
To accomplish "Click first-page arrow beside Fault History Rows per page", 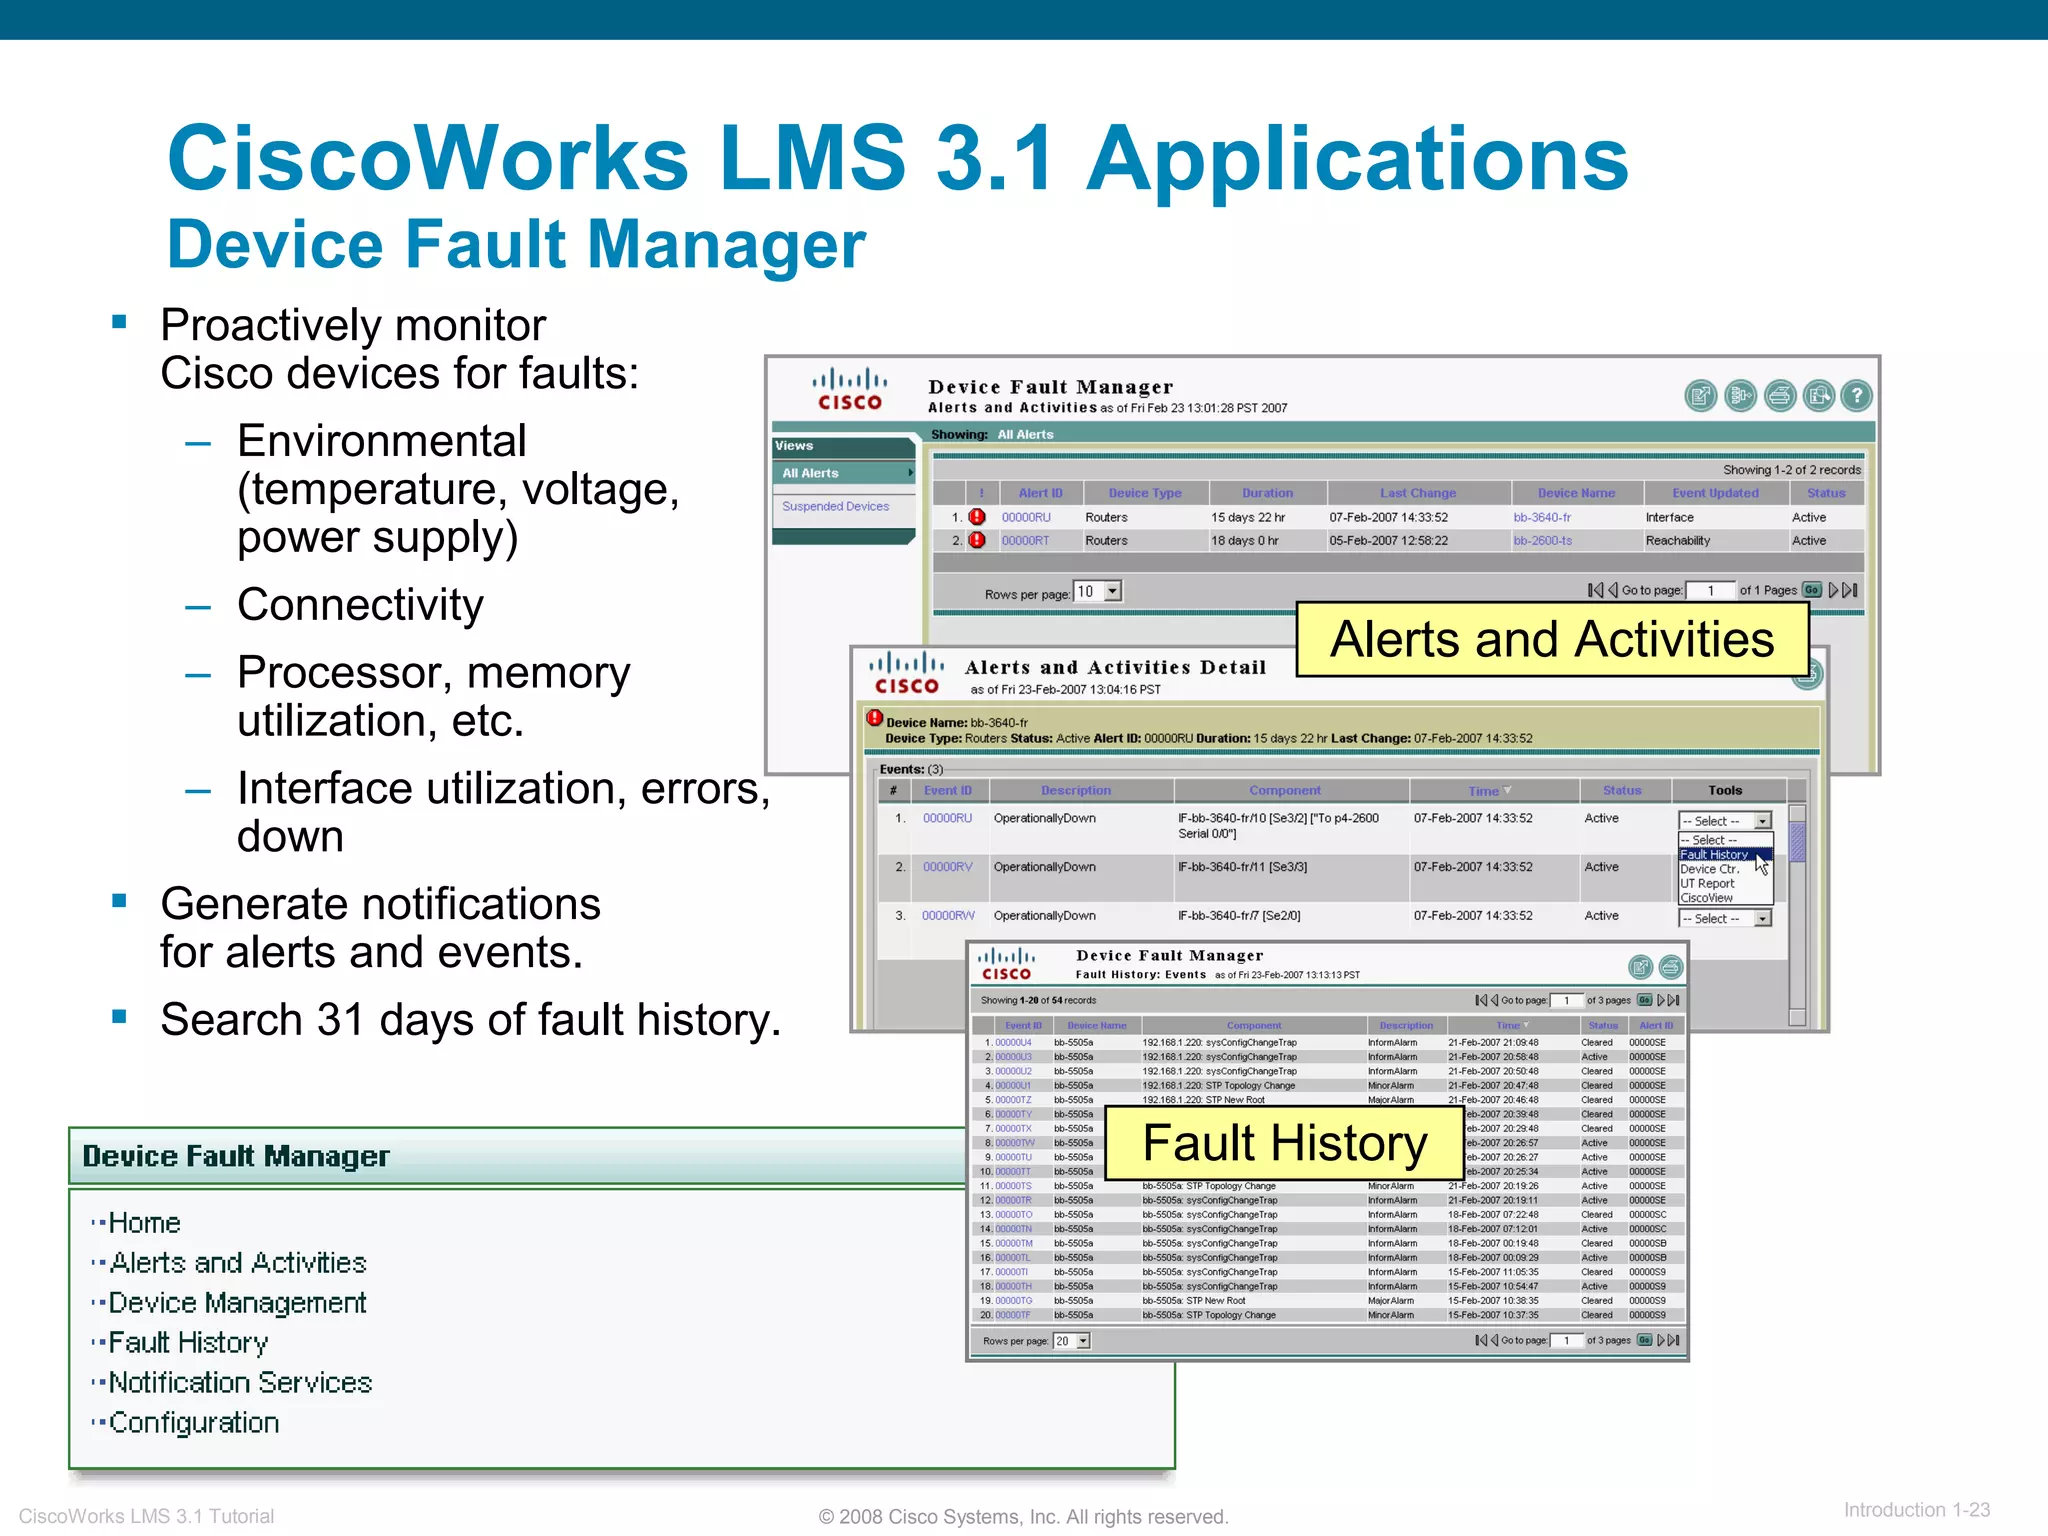I will coord(1481,1340).
